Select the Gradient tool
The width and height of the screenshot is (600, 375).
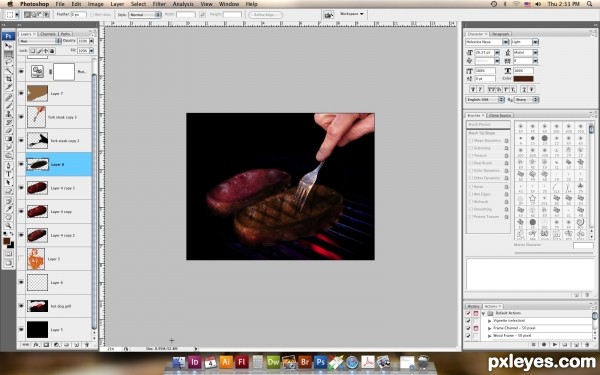(8, 139)
